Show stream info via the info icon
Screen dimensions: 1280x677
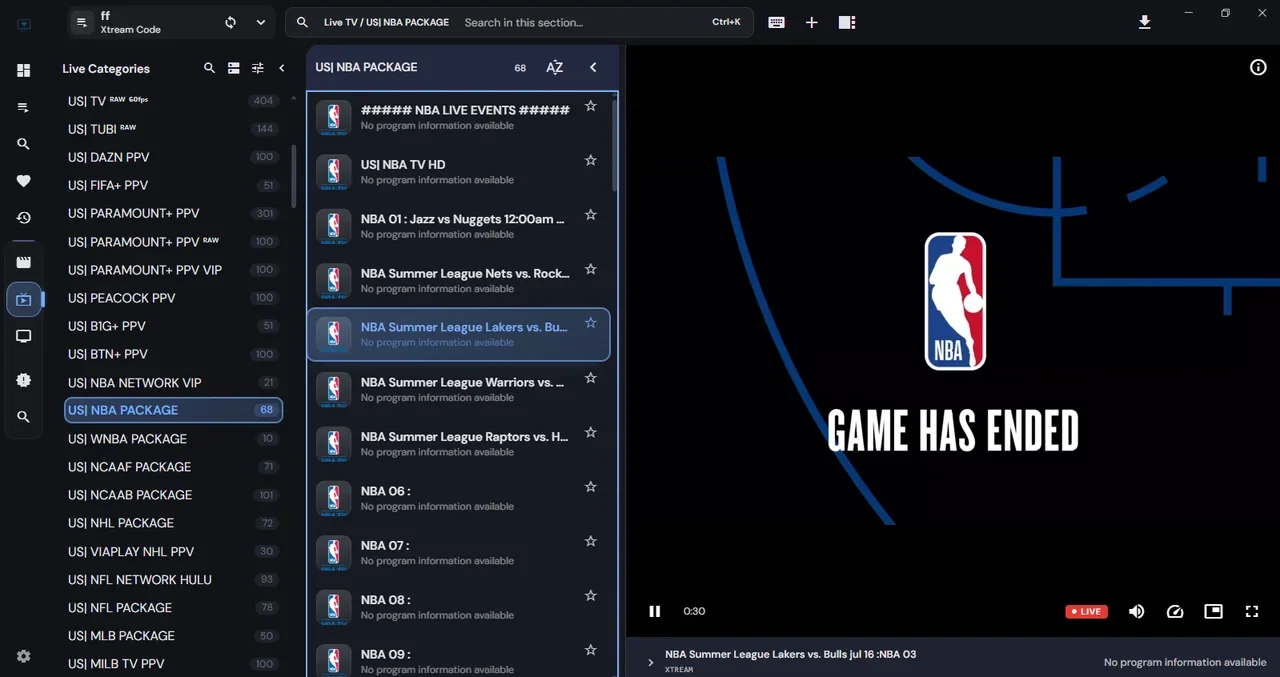coord(1258,67)
